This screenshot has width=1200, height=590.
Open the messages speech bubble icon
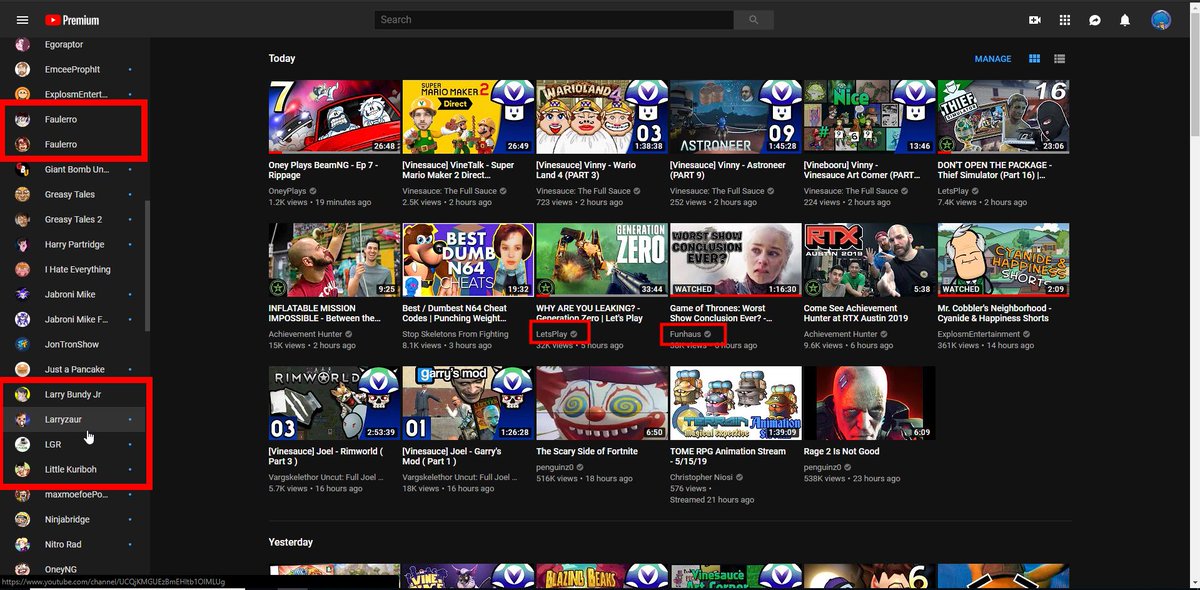(x=1095, y=20)
